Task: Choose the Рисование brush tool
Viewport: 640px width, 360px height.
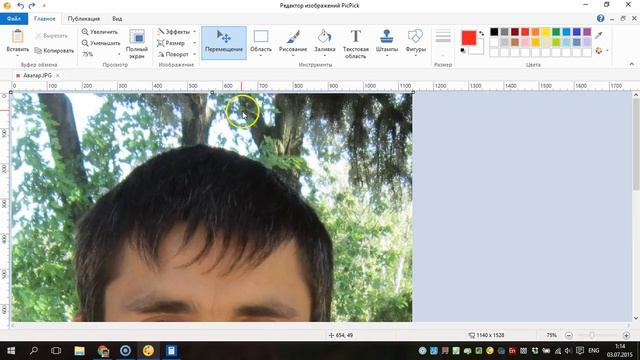Action: point(293,42)
